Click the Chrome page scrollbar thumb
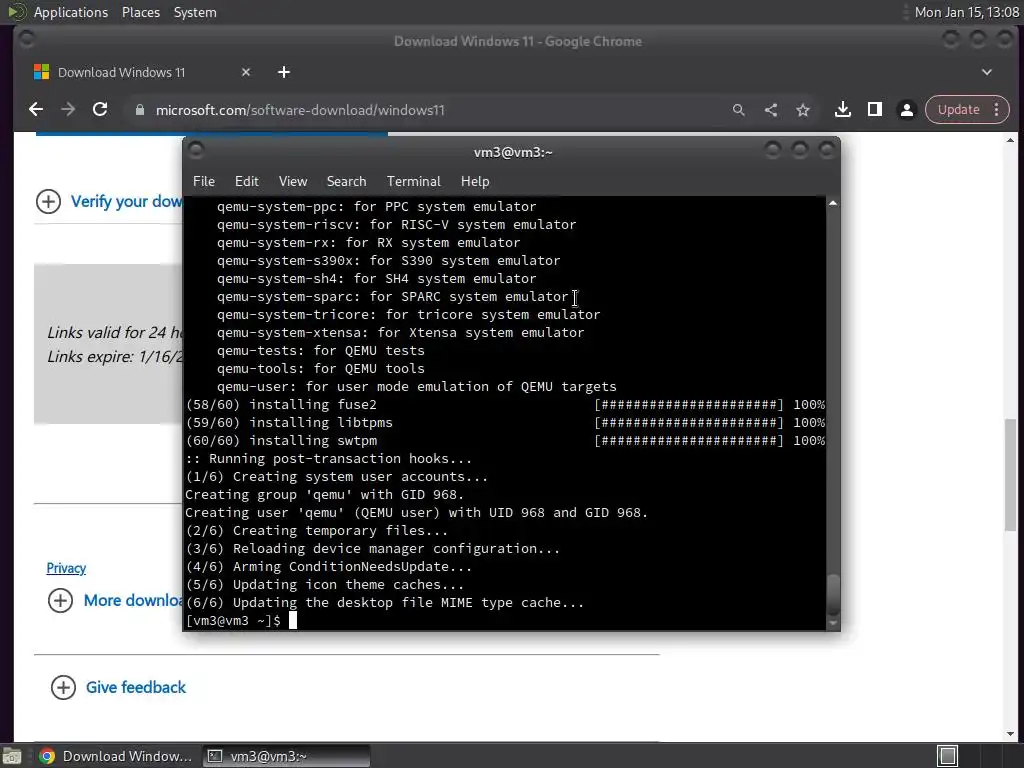 [1010, 474]
